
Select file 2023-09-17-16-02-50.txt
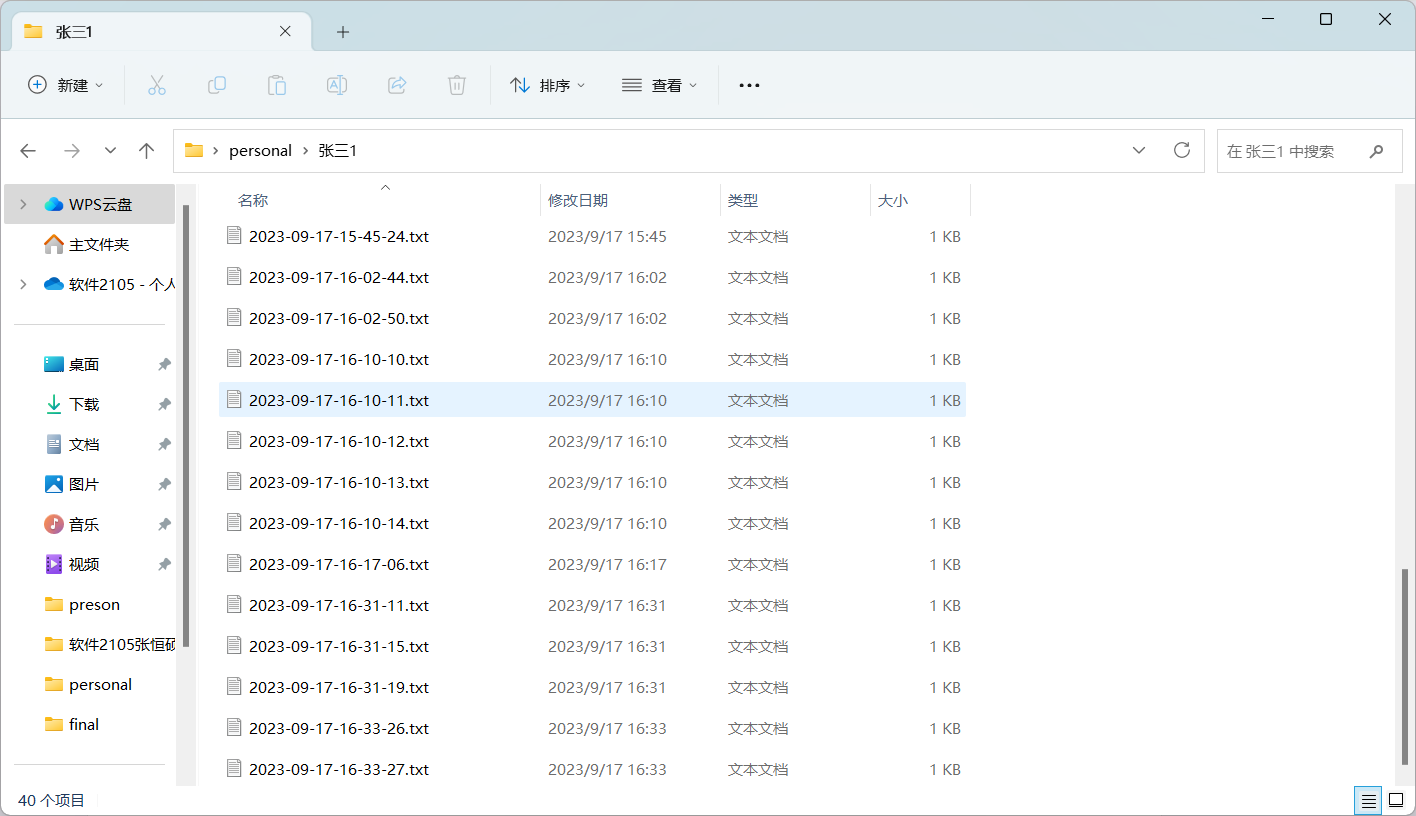click(592, 318)
